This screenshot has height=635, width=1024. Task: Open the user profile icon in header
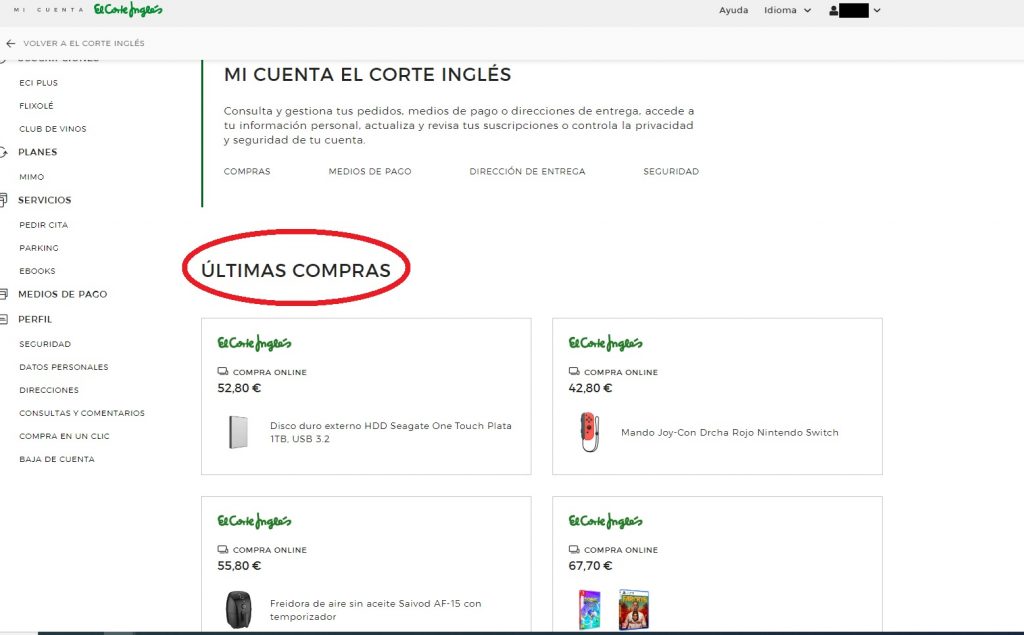834,10
